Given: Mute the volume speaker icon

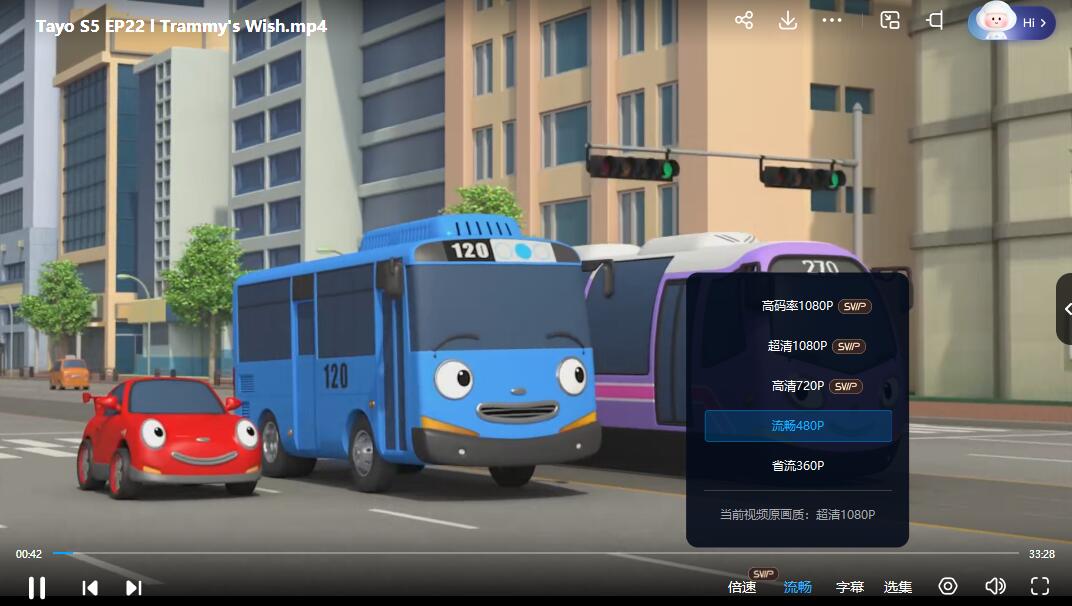Looking at the screenshot, I should tap(995, 586).
